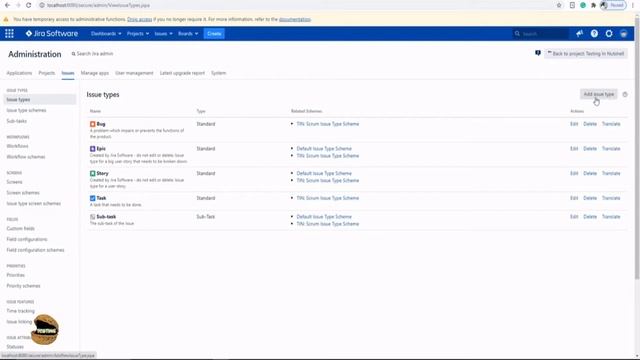This screenshot has height=360, width=640.
Task: Expand the Boards dropdown menu
Action: pos(188,33)
